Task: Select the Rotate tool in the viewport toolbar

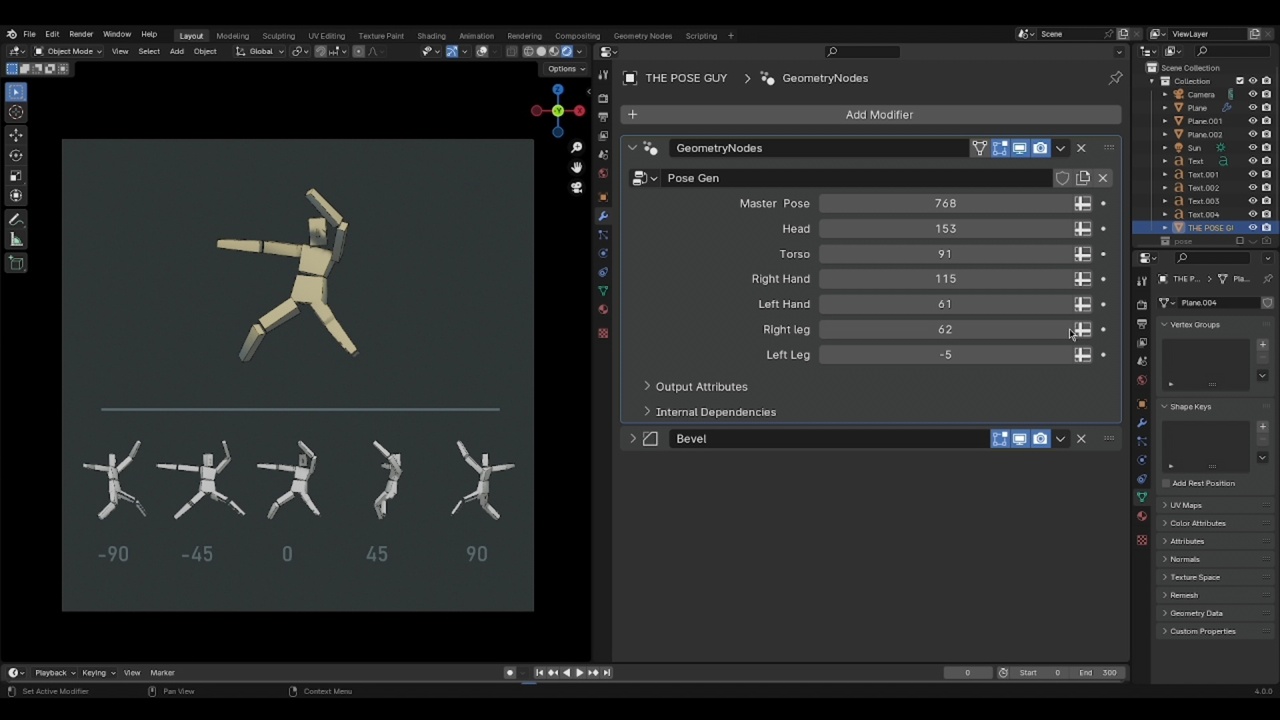Action: (16, 155)
